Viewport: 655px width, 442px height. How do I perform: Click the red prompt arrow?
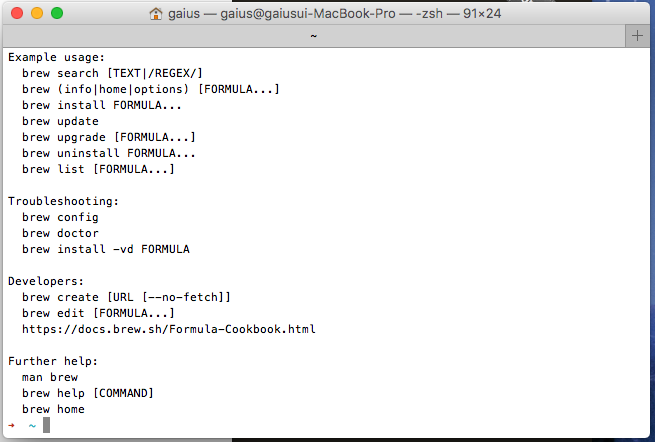(x=11, y=425)
